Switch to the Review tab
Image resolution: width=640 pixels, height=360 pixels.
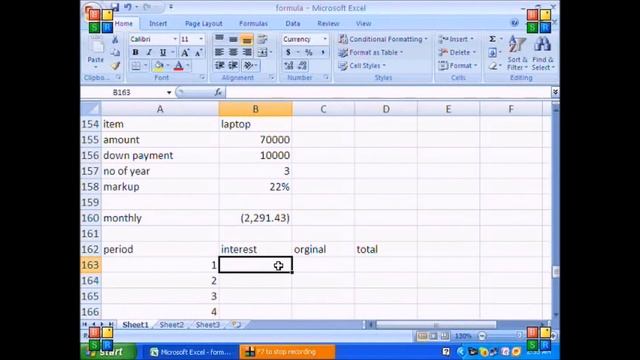328,24
